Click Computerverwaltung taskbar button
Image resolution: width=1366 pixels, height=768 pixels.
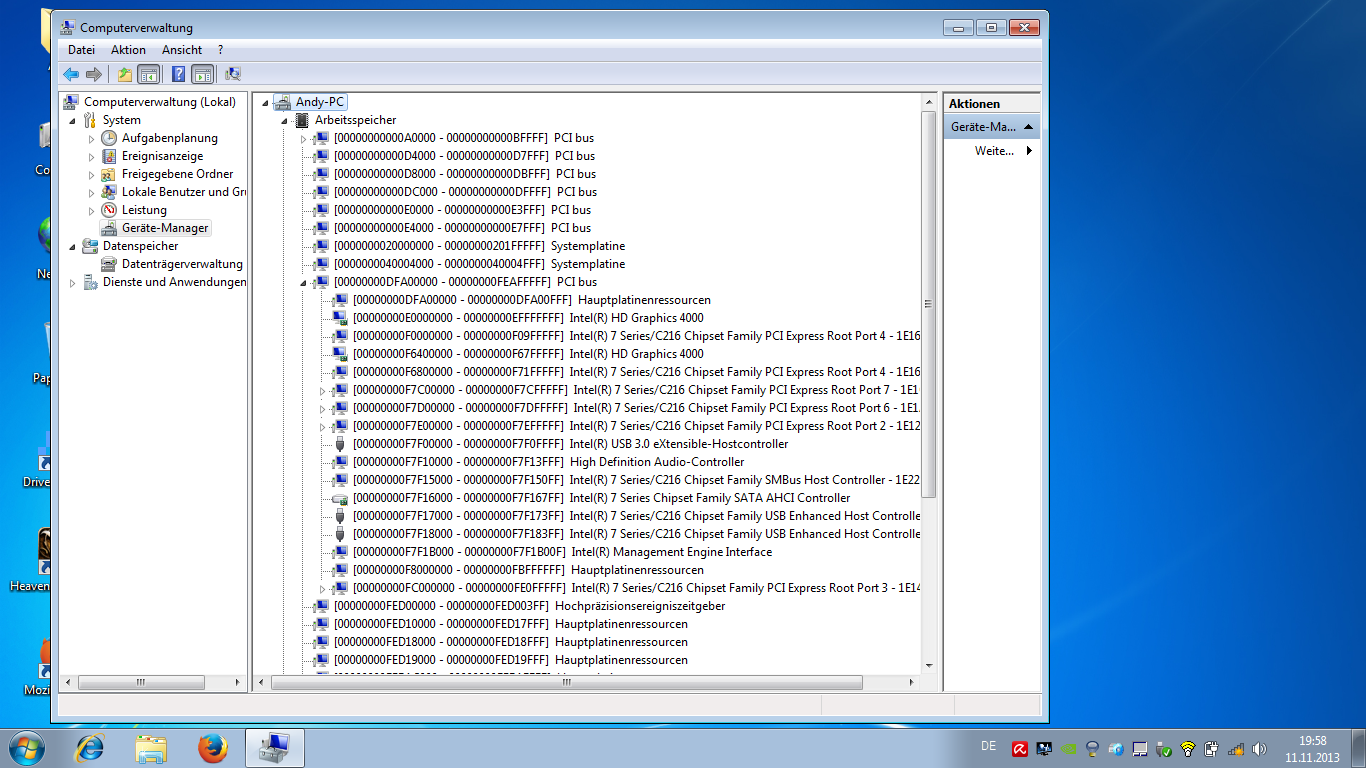tap(274, 747)
